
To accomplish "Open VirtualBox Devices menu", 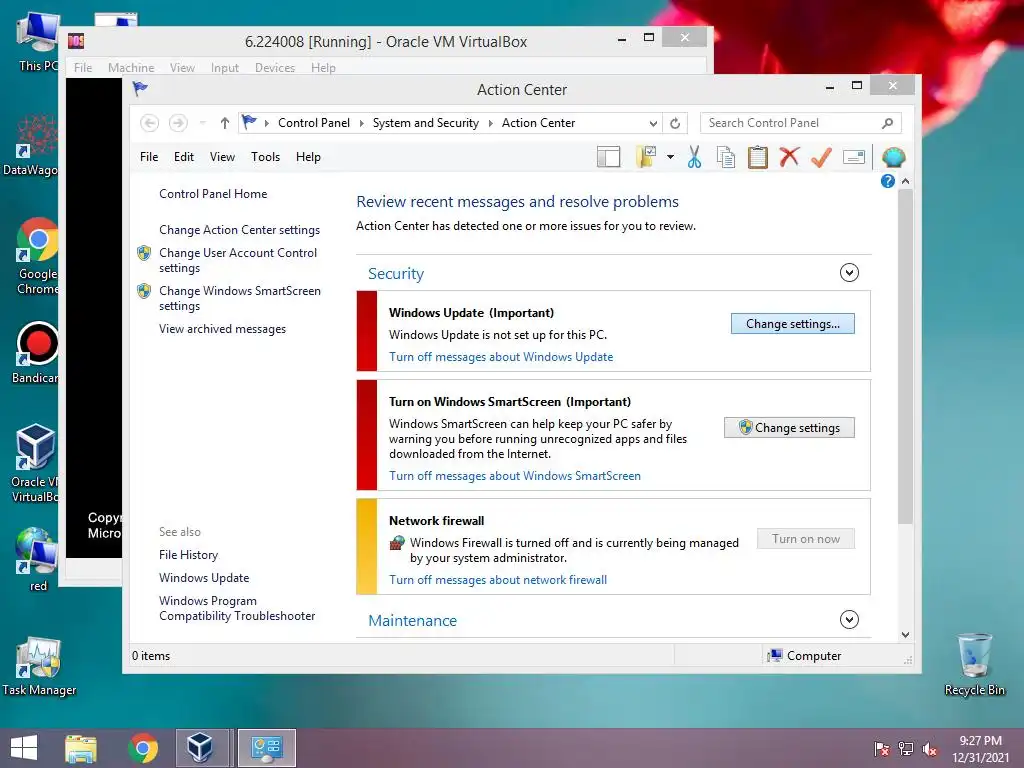I will [x=275, y=67].
